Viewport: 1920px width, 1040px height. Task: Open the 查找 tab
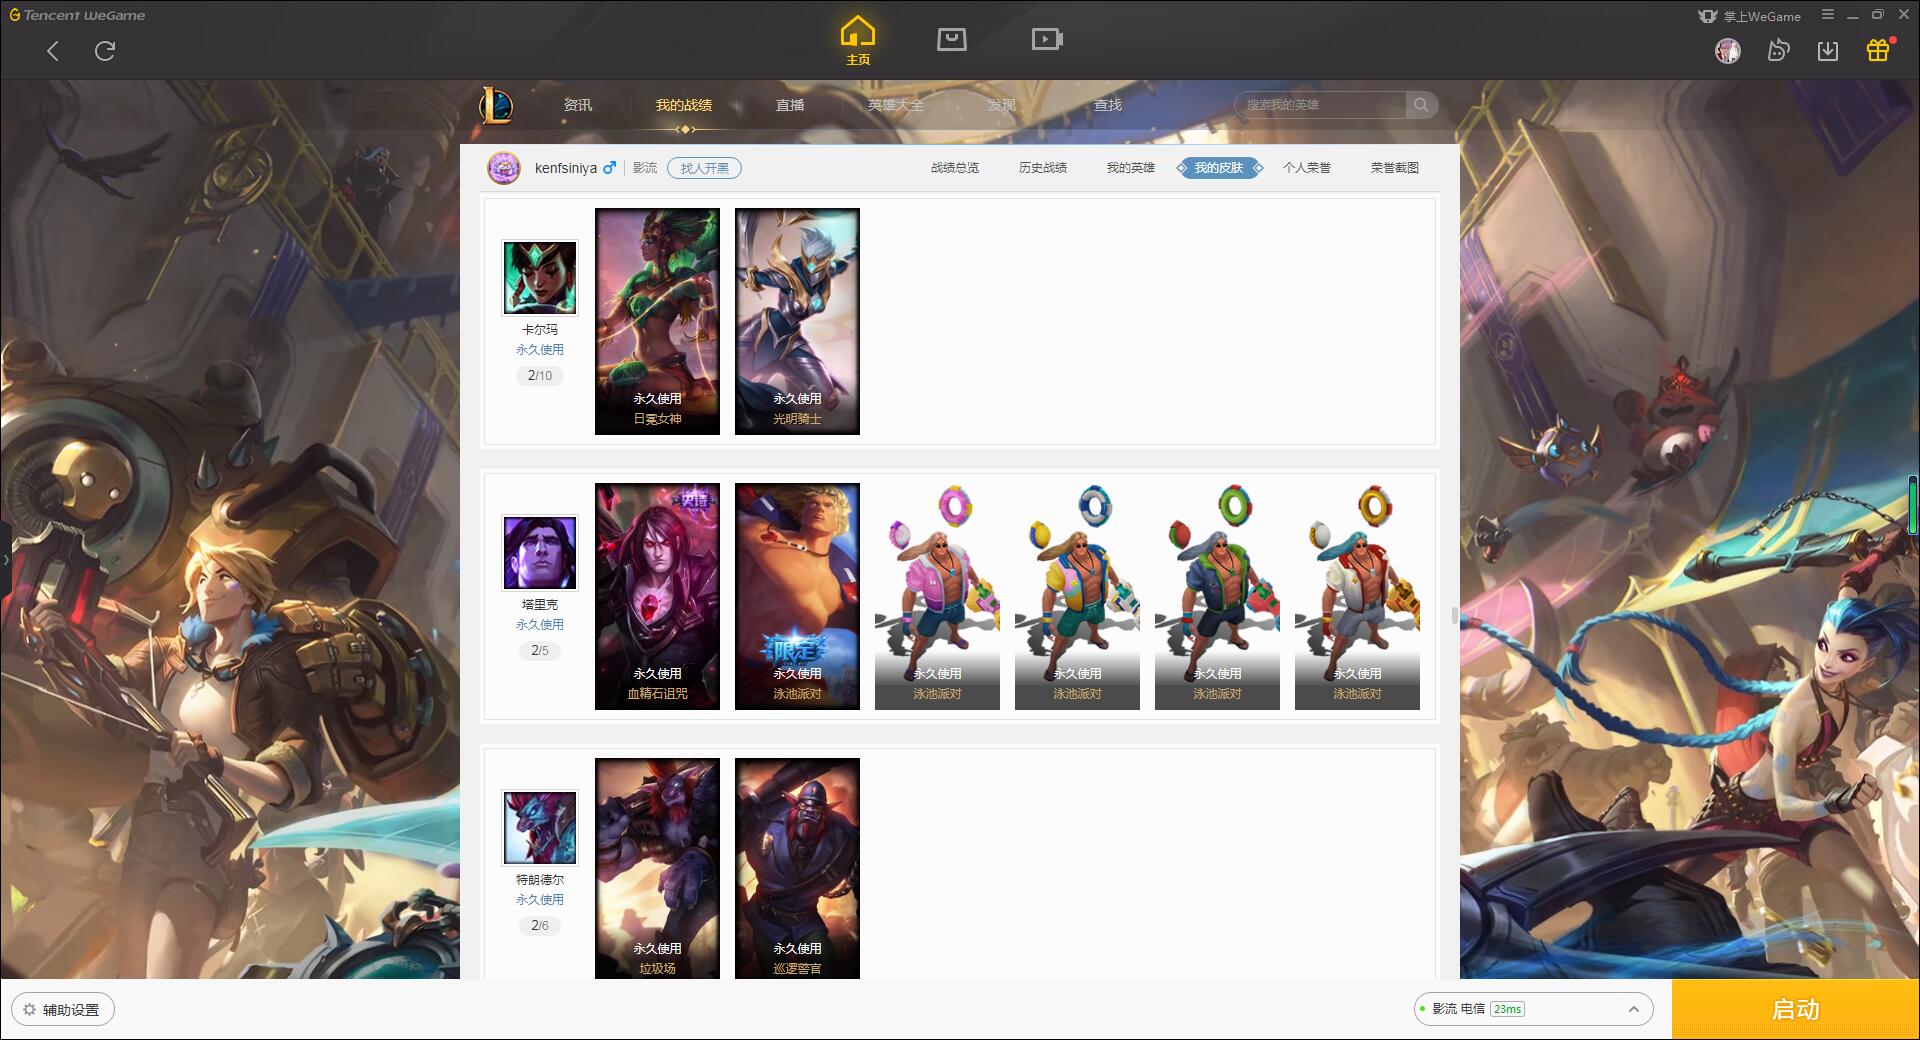click(x=1108, y=105)
